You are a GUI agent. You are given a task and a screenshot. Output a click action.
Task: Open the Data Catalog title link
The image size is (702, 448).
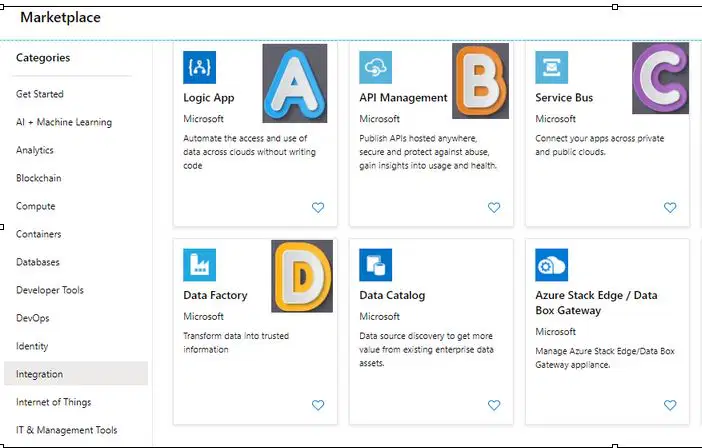coord(392,295)
